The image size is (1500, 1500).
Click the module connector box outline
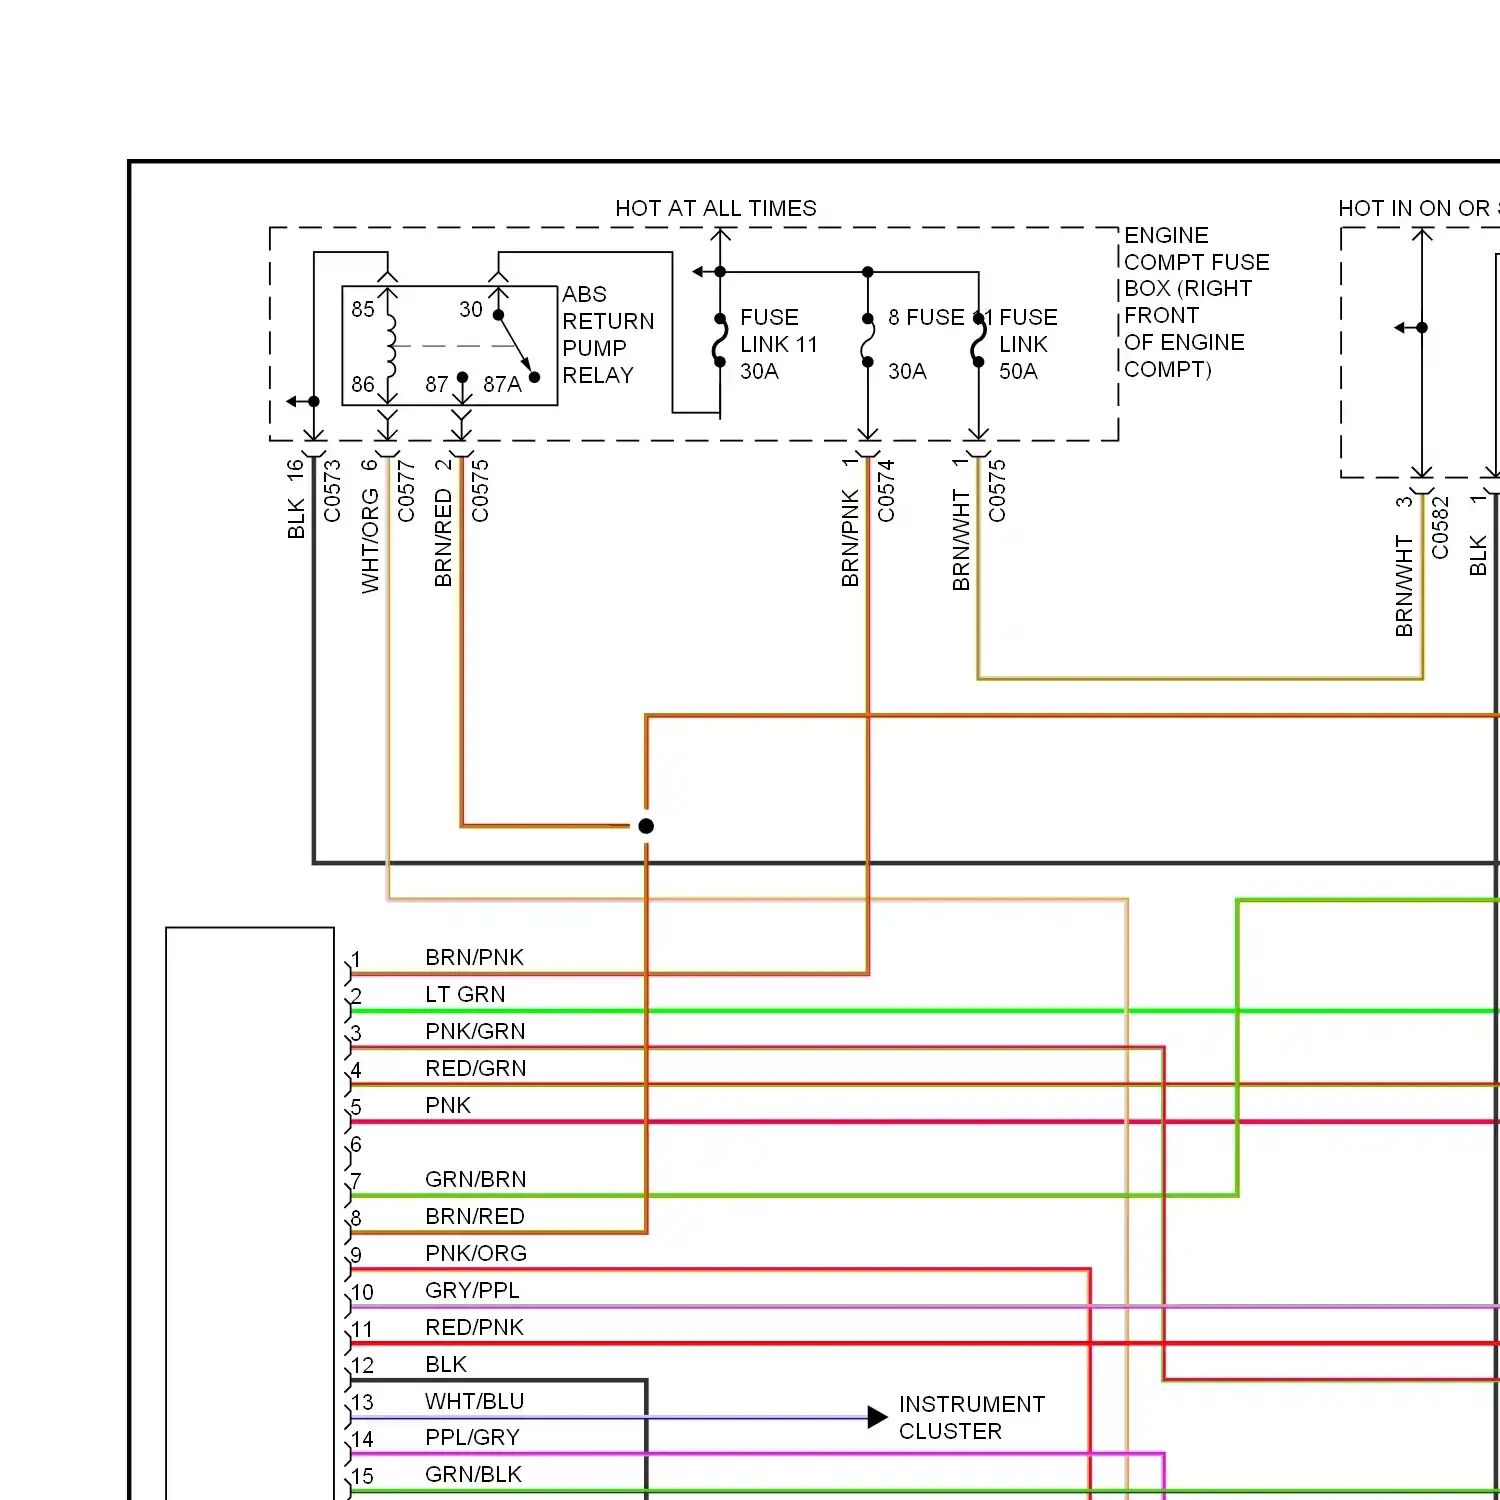pyautogui.click(x=250, y=1213)
